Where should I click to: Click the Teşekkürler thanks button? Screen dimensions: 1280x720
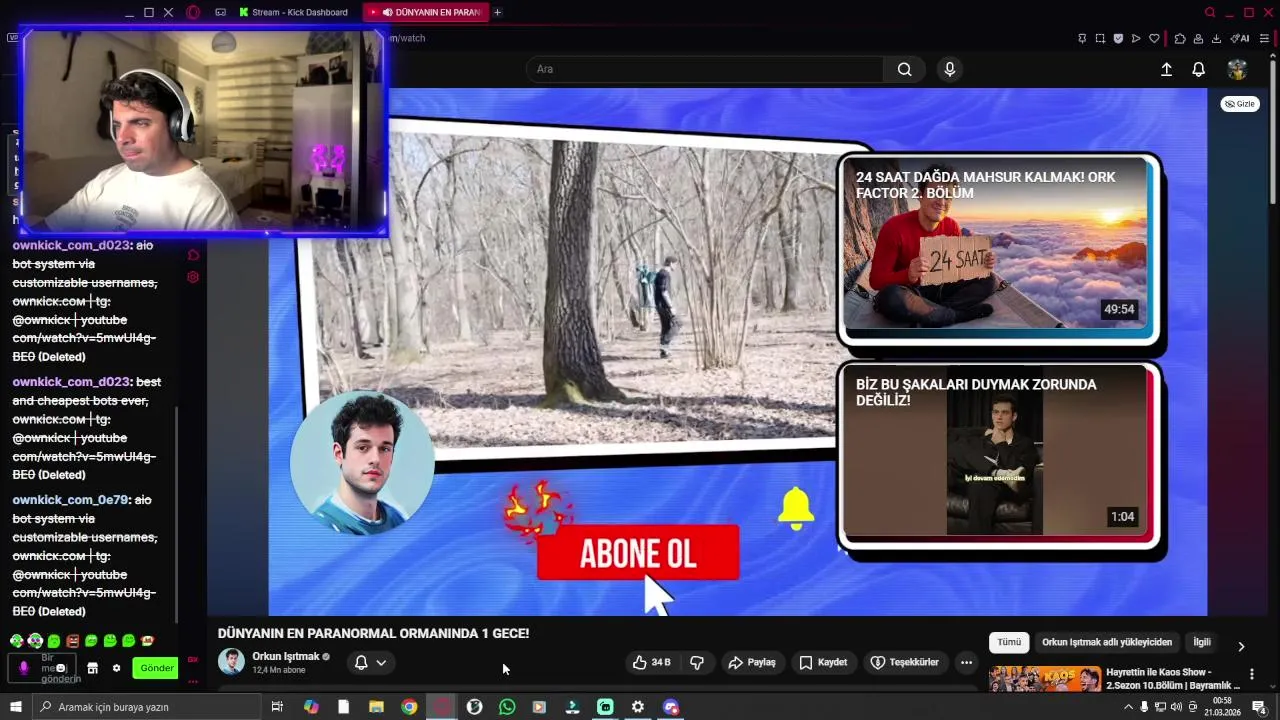904,662
